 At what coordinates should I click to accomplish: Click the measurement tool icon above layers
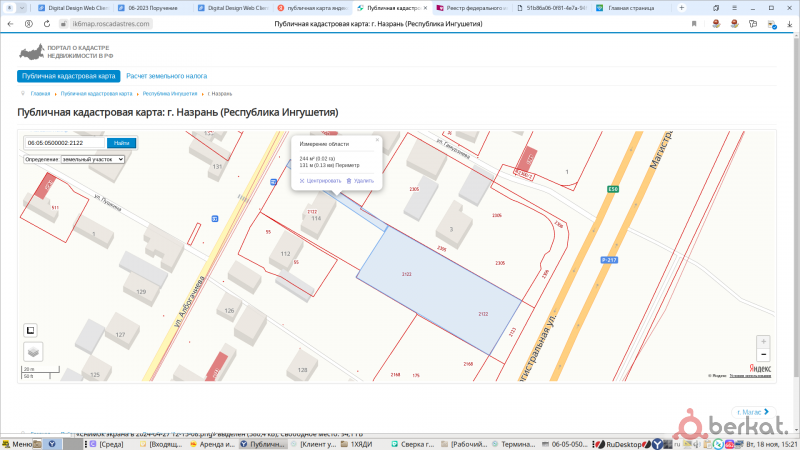coord(31,330)
